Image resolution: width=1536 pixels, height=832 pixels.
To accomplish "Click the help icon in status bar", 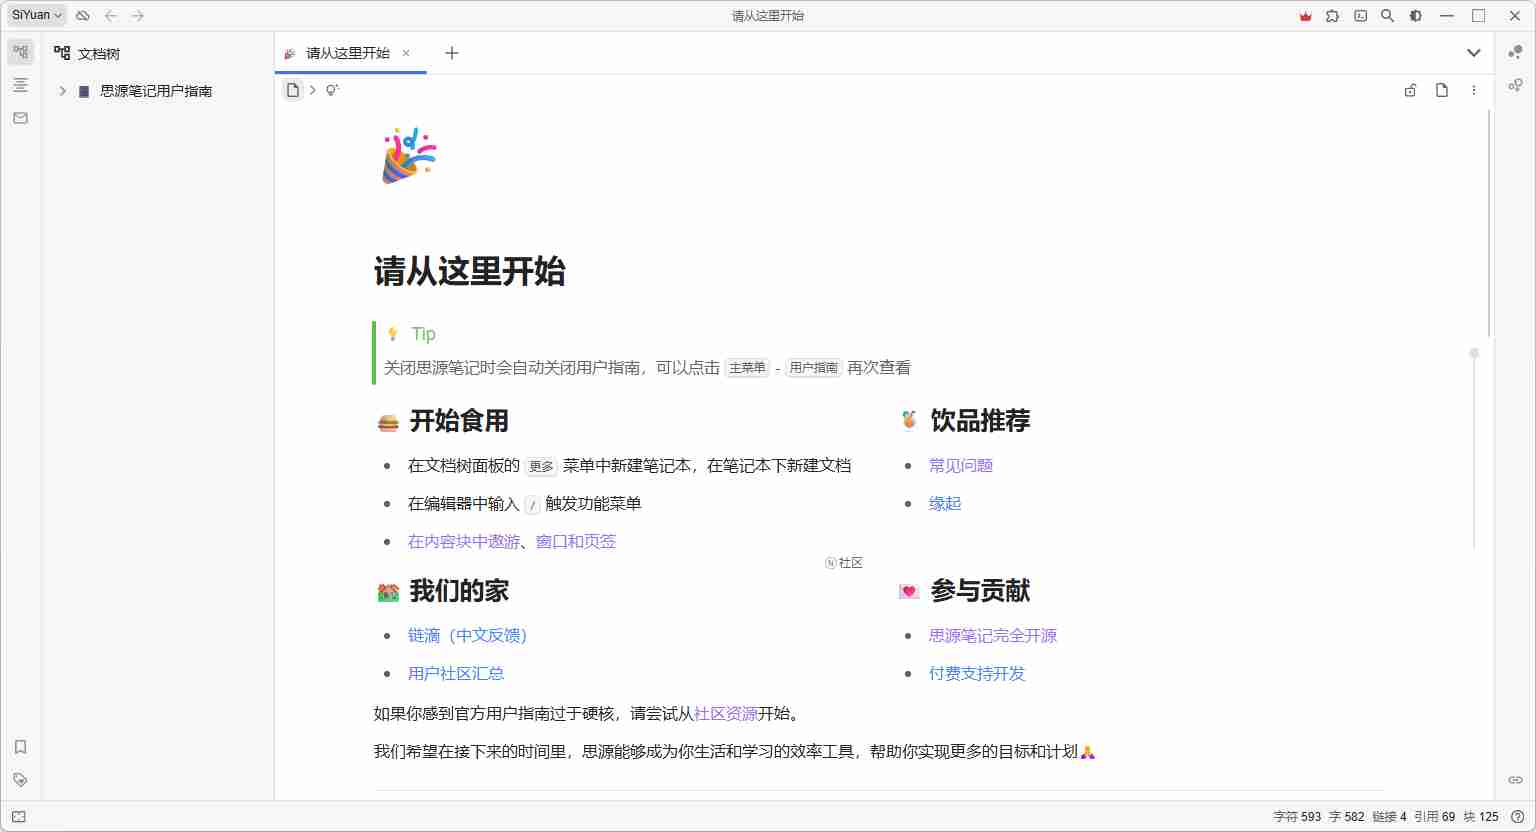I will (1517, 817).
